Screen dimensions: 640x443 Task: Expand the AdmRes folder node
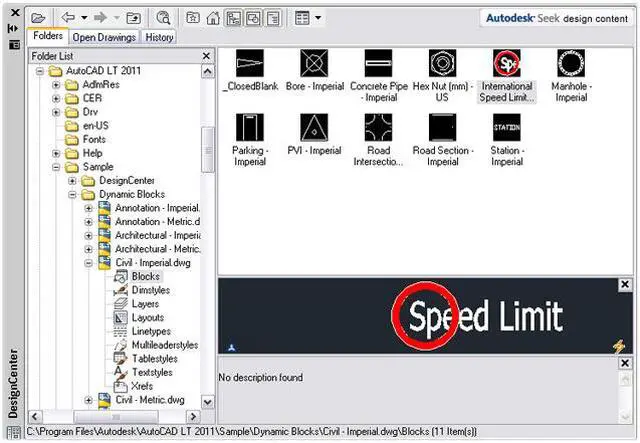click(x=56, y=86)
